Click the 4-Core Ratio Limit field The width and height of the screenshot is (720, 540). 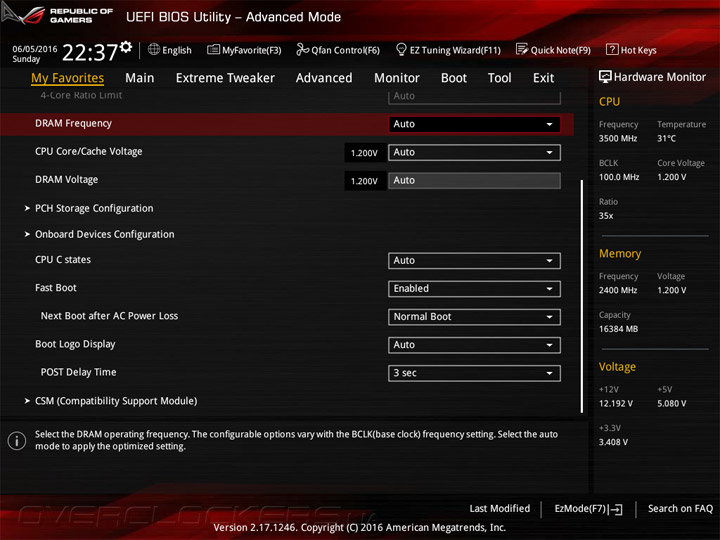474,96
